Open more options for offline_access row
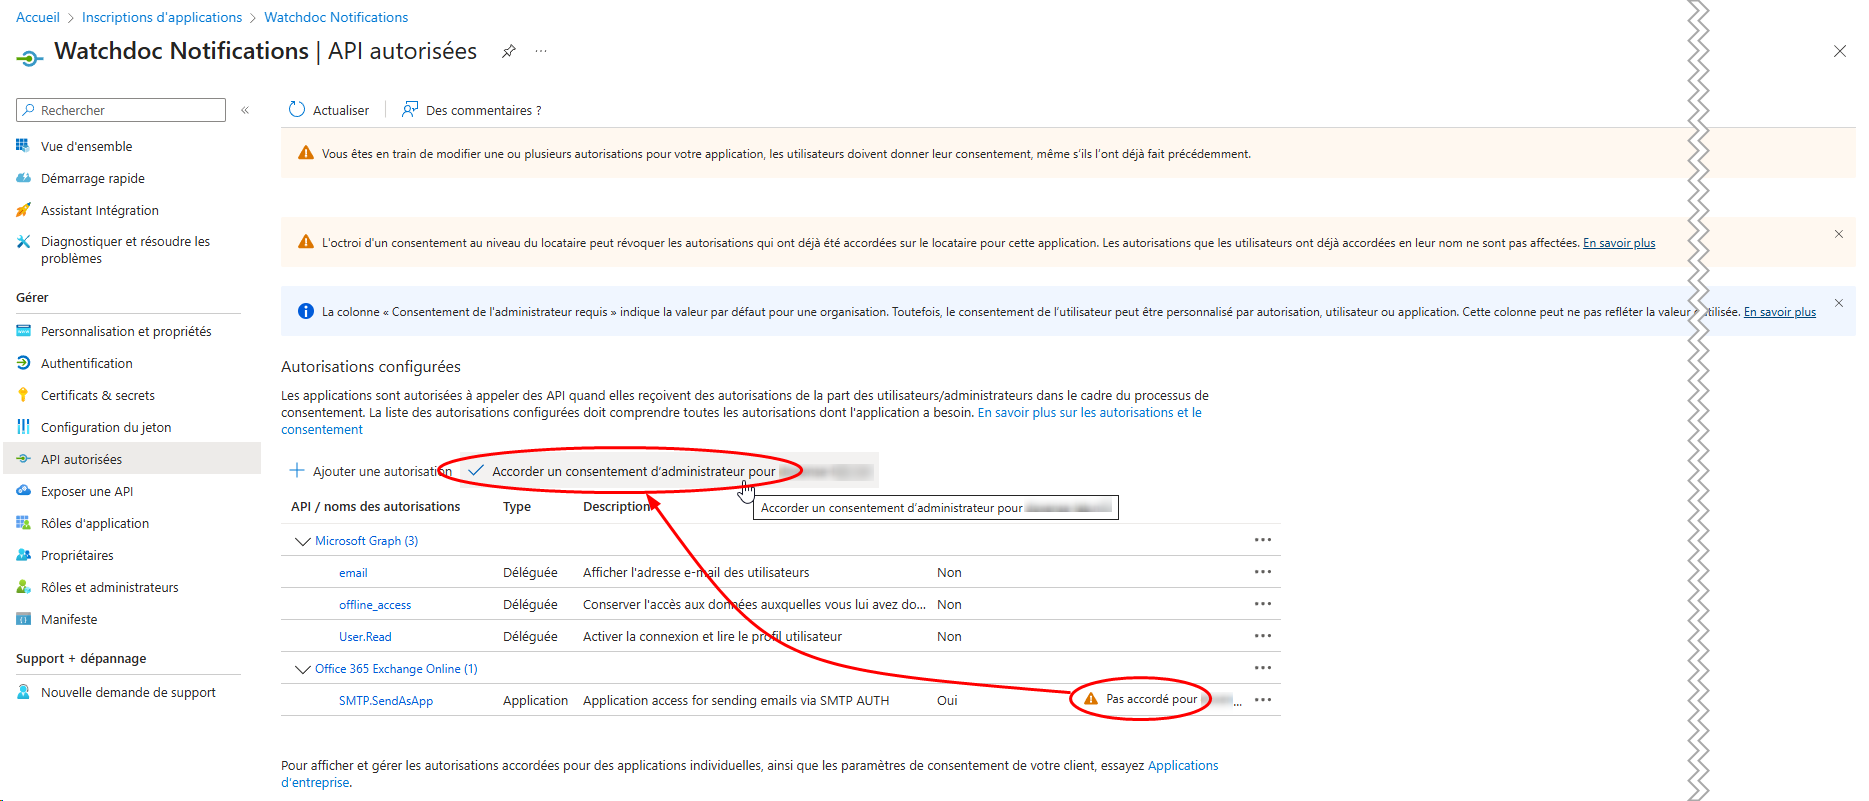The height and width of the screenshot is (801, 1869). (x=1263, y=604)
